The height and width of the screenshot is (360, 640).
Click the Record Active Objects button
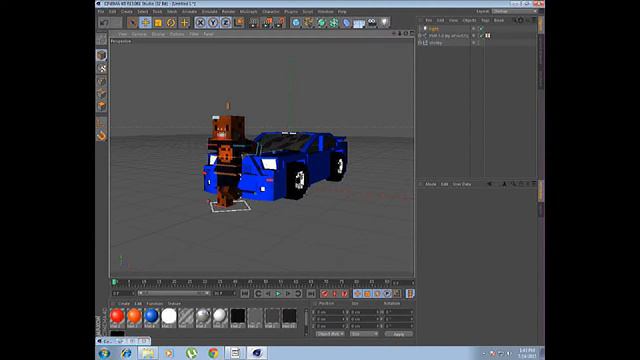pyautogui.click(x=325, y=293)
